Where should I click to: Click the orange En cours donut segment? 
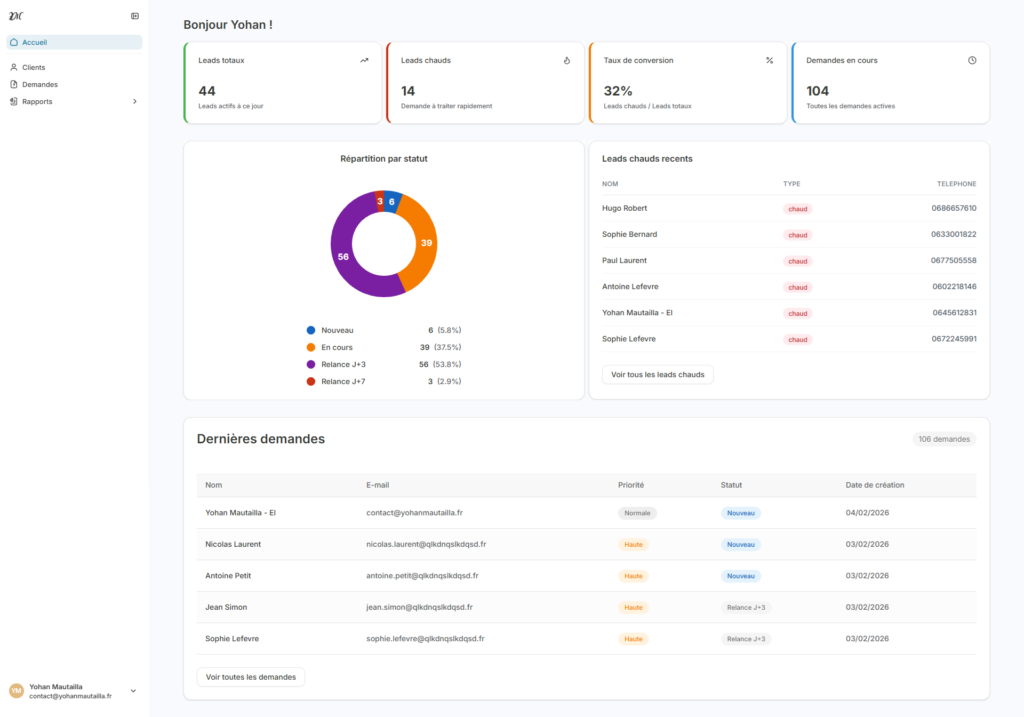click(422, 243)
